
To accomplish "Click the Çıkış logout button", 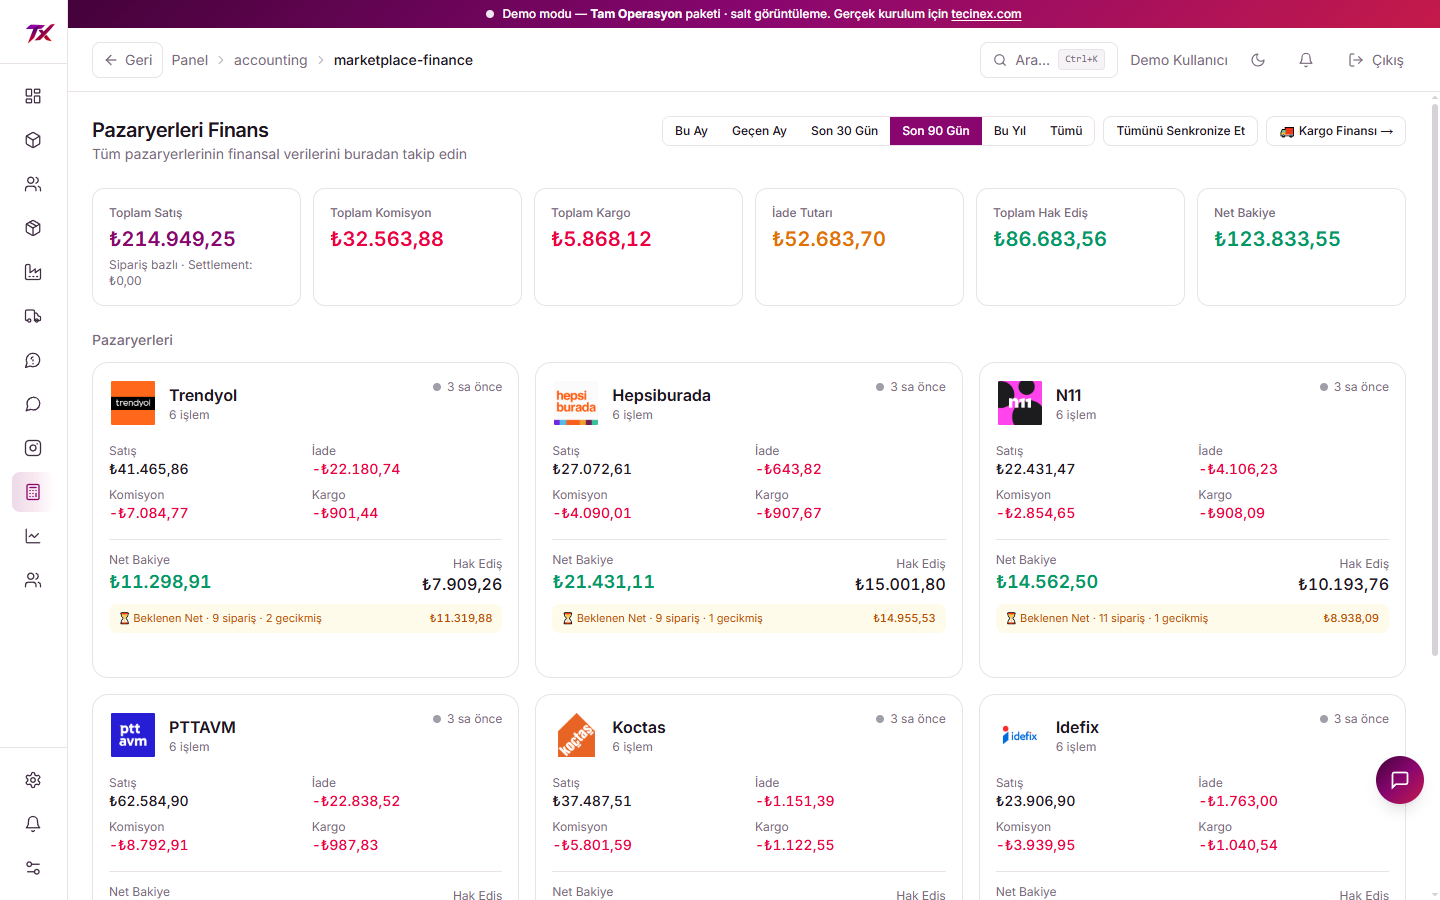I will [x=1376, y=60].
